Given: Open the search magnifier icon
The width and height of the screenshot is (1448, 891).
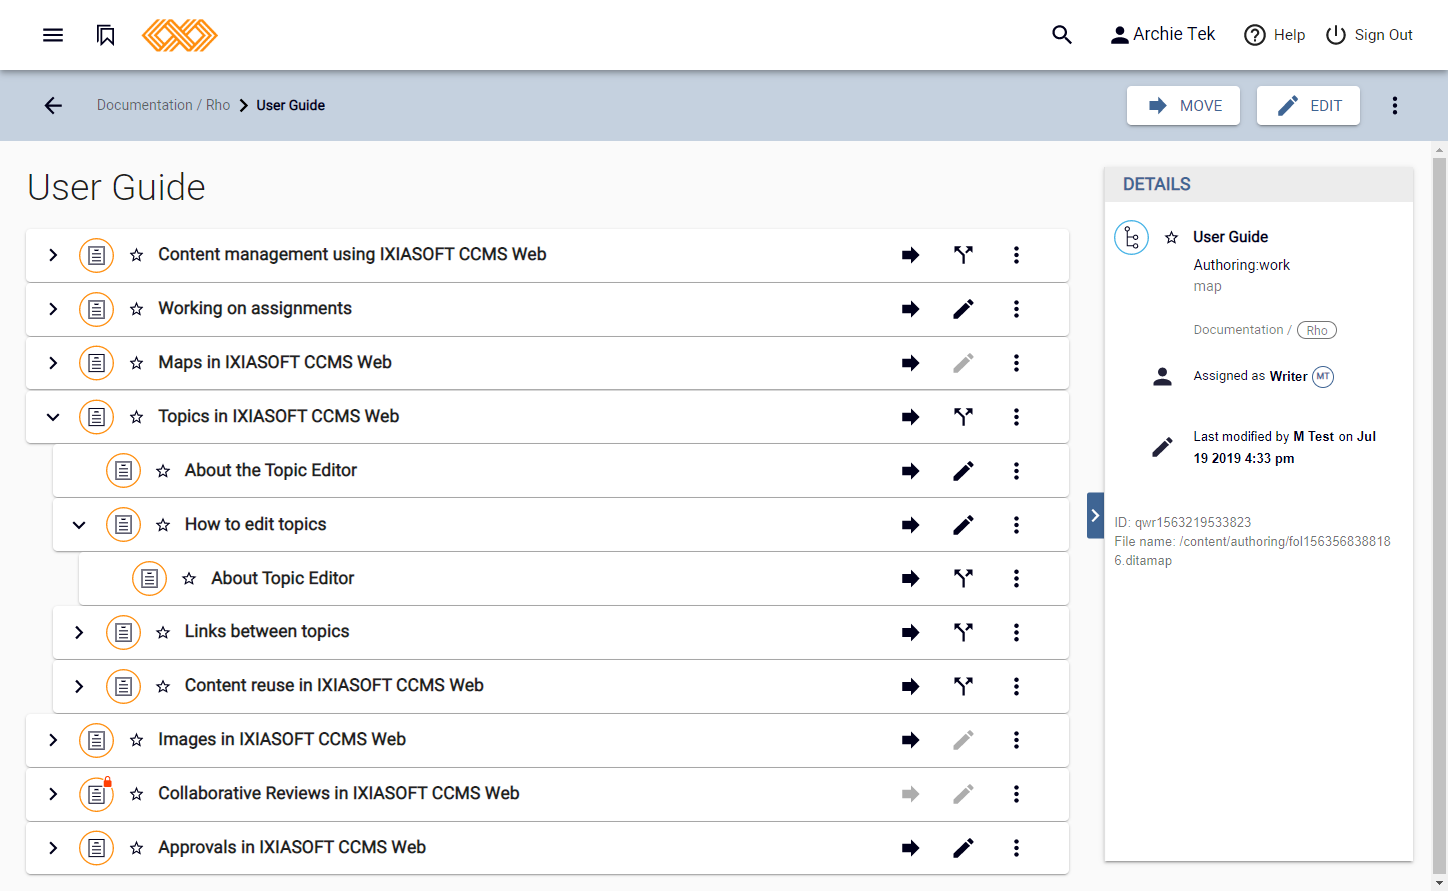Looking at the screenshot, I should (1062, 35).
